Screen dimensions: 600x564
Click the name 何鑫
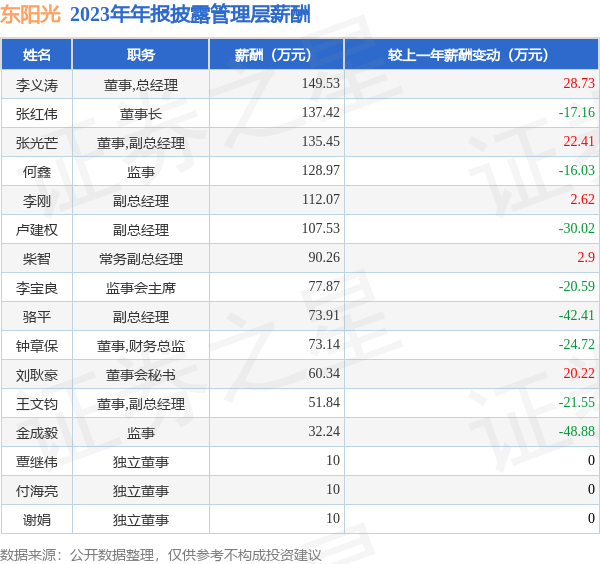37,172
